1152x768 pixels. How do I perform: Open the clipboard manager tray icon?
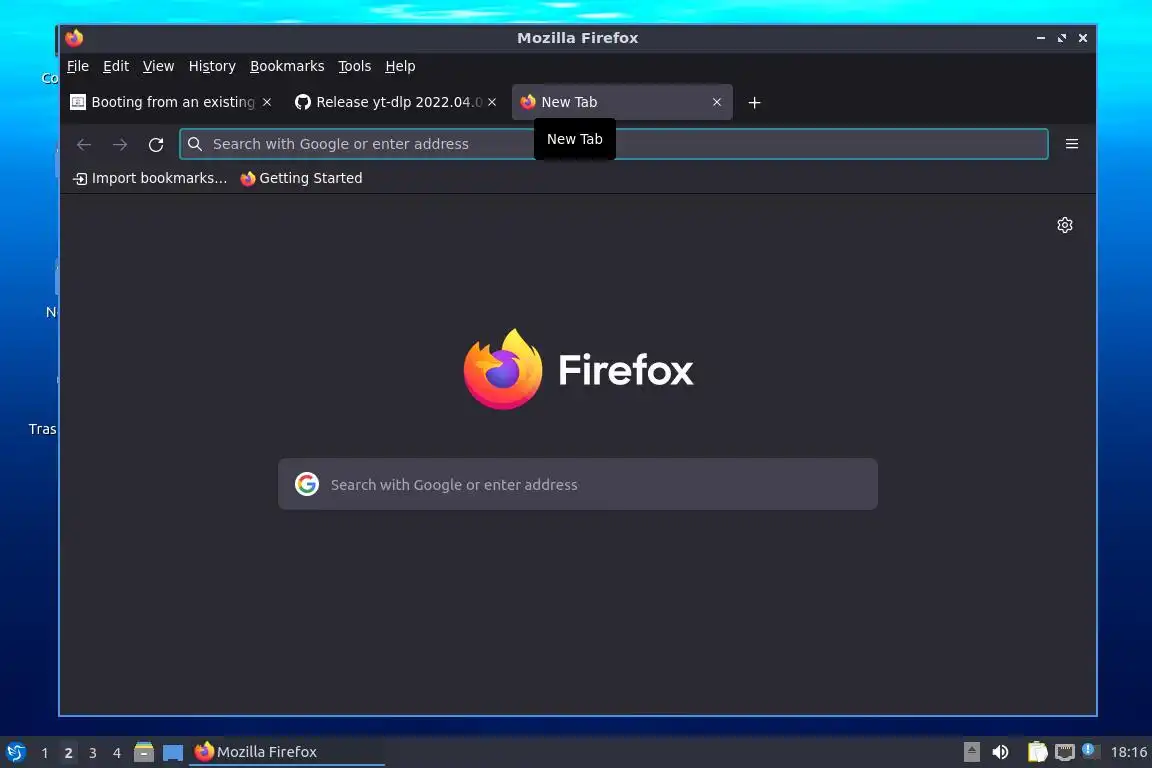pos(1037,752)
